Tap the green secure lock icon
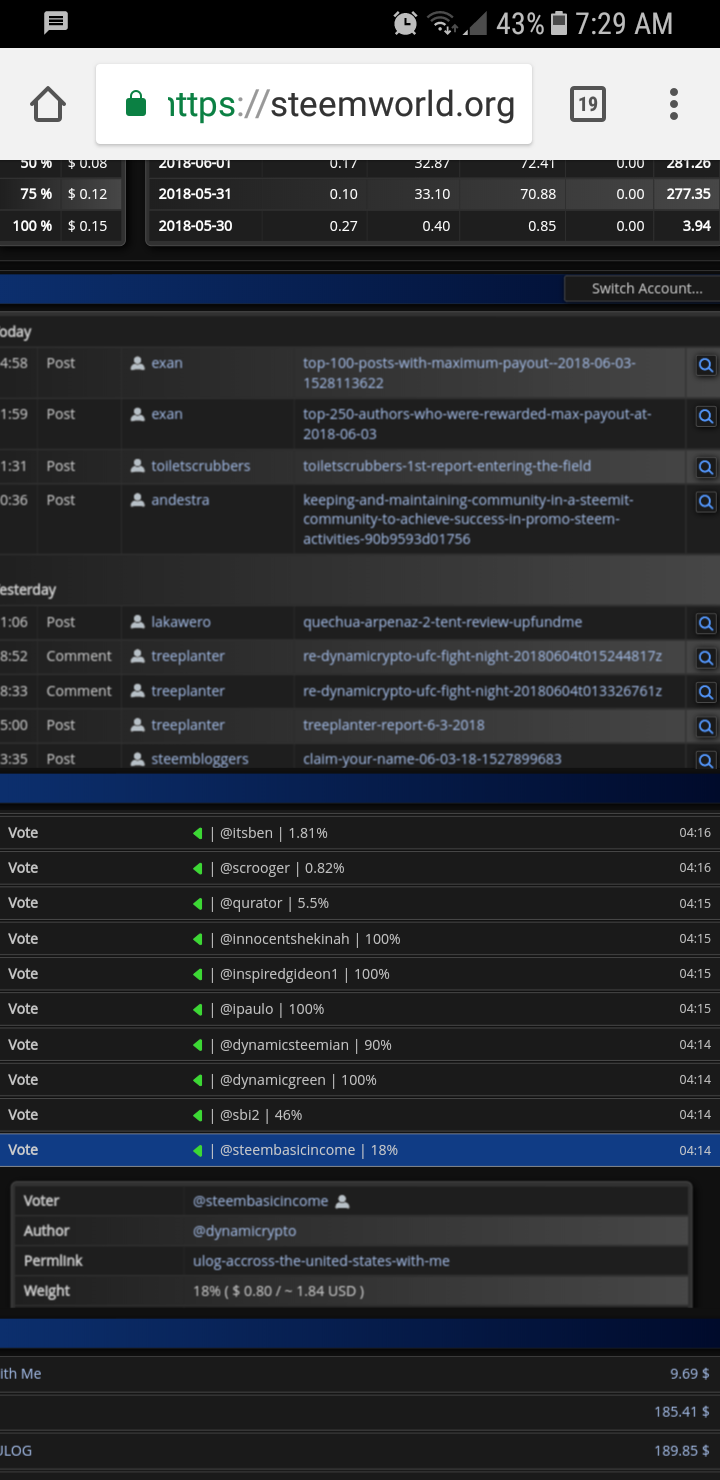 (136, 104)
